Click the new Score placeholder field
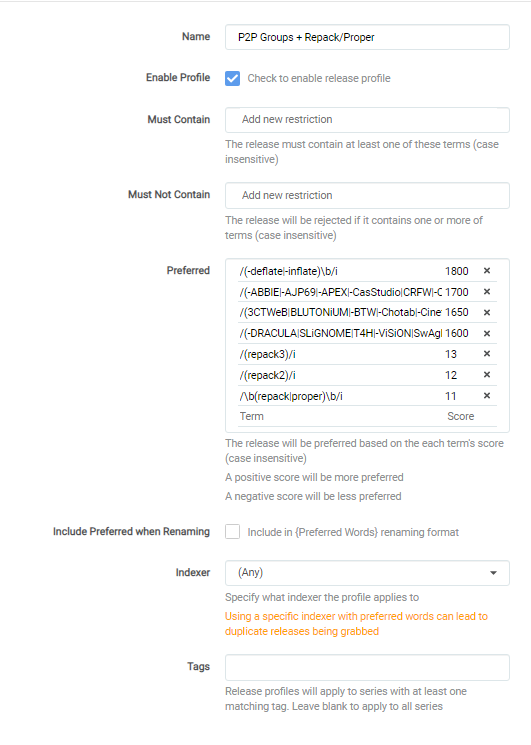 tap(462, 416)
